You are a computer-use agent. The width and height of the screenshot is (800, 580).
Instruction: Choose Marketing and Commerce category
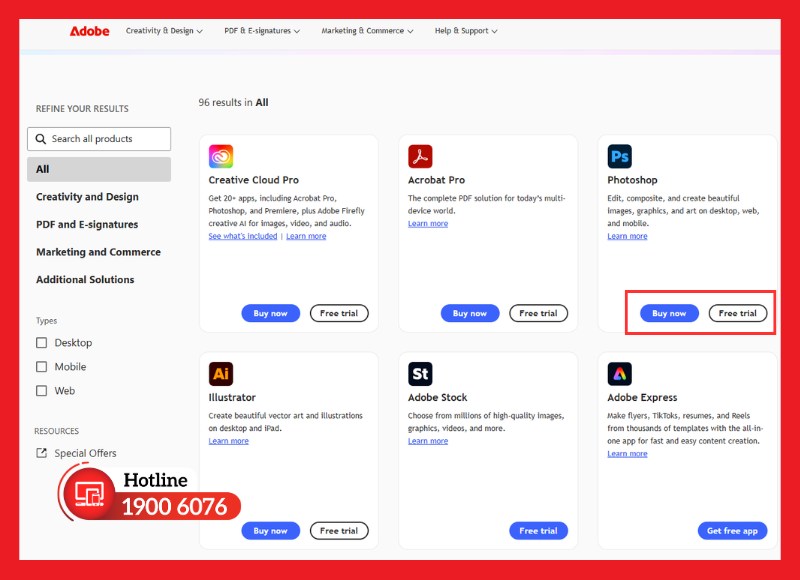point(98,252)
